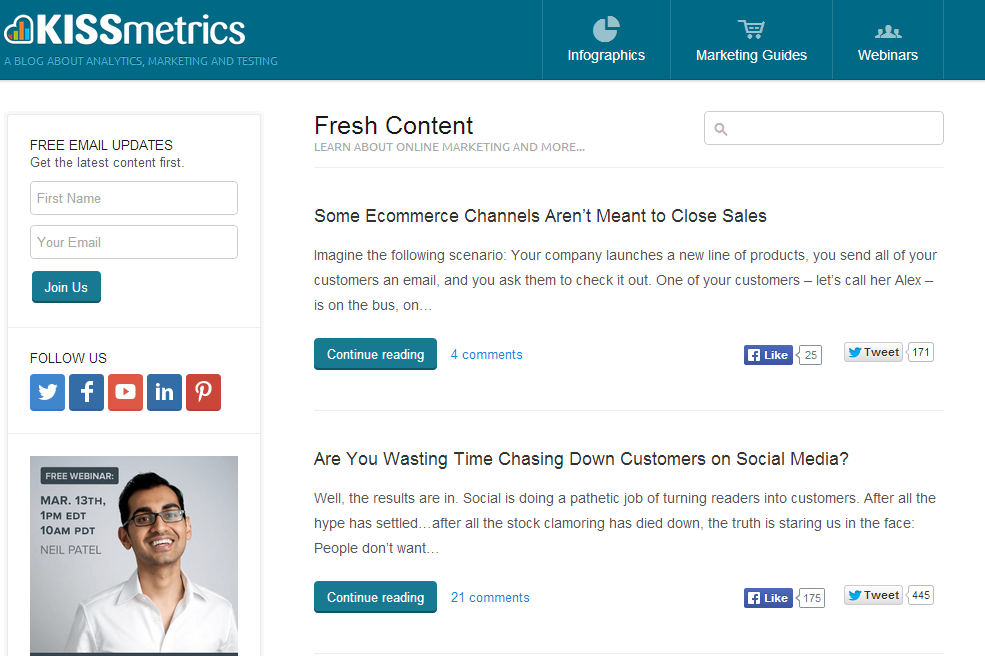This screenshot has height=656, width=985.
Task: Click the First Name input field
Action: pos(134,198)
